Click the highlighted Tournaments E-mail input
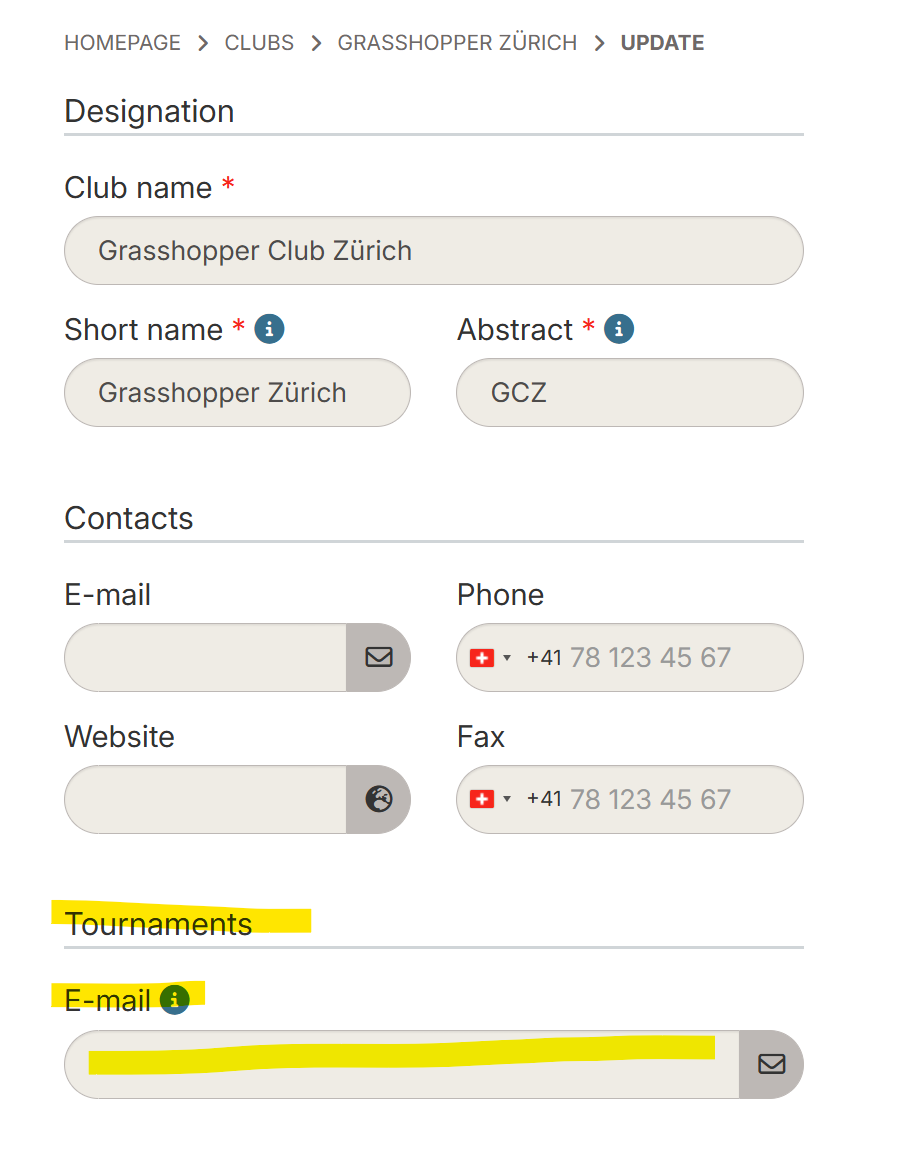This screenshot has width=906, height=1150. point(400,1064)
